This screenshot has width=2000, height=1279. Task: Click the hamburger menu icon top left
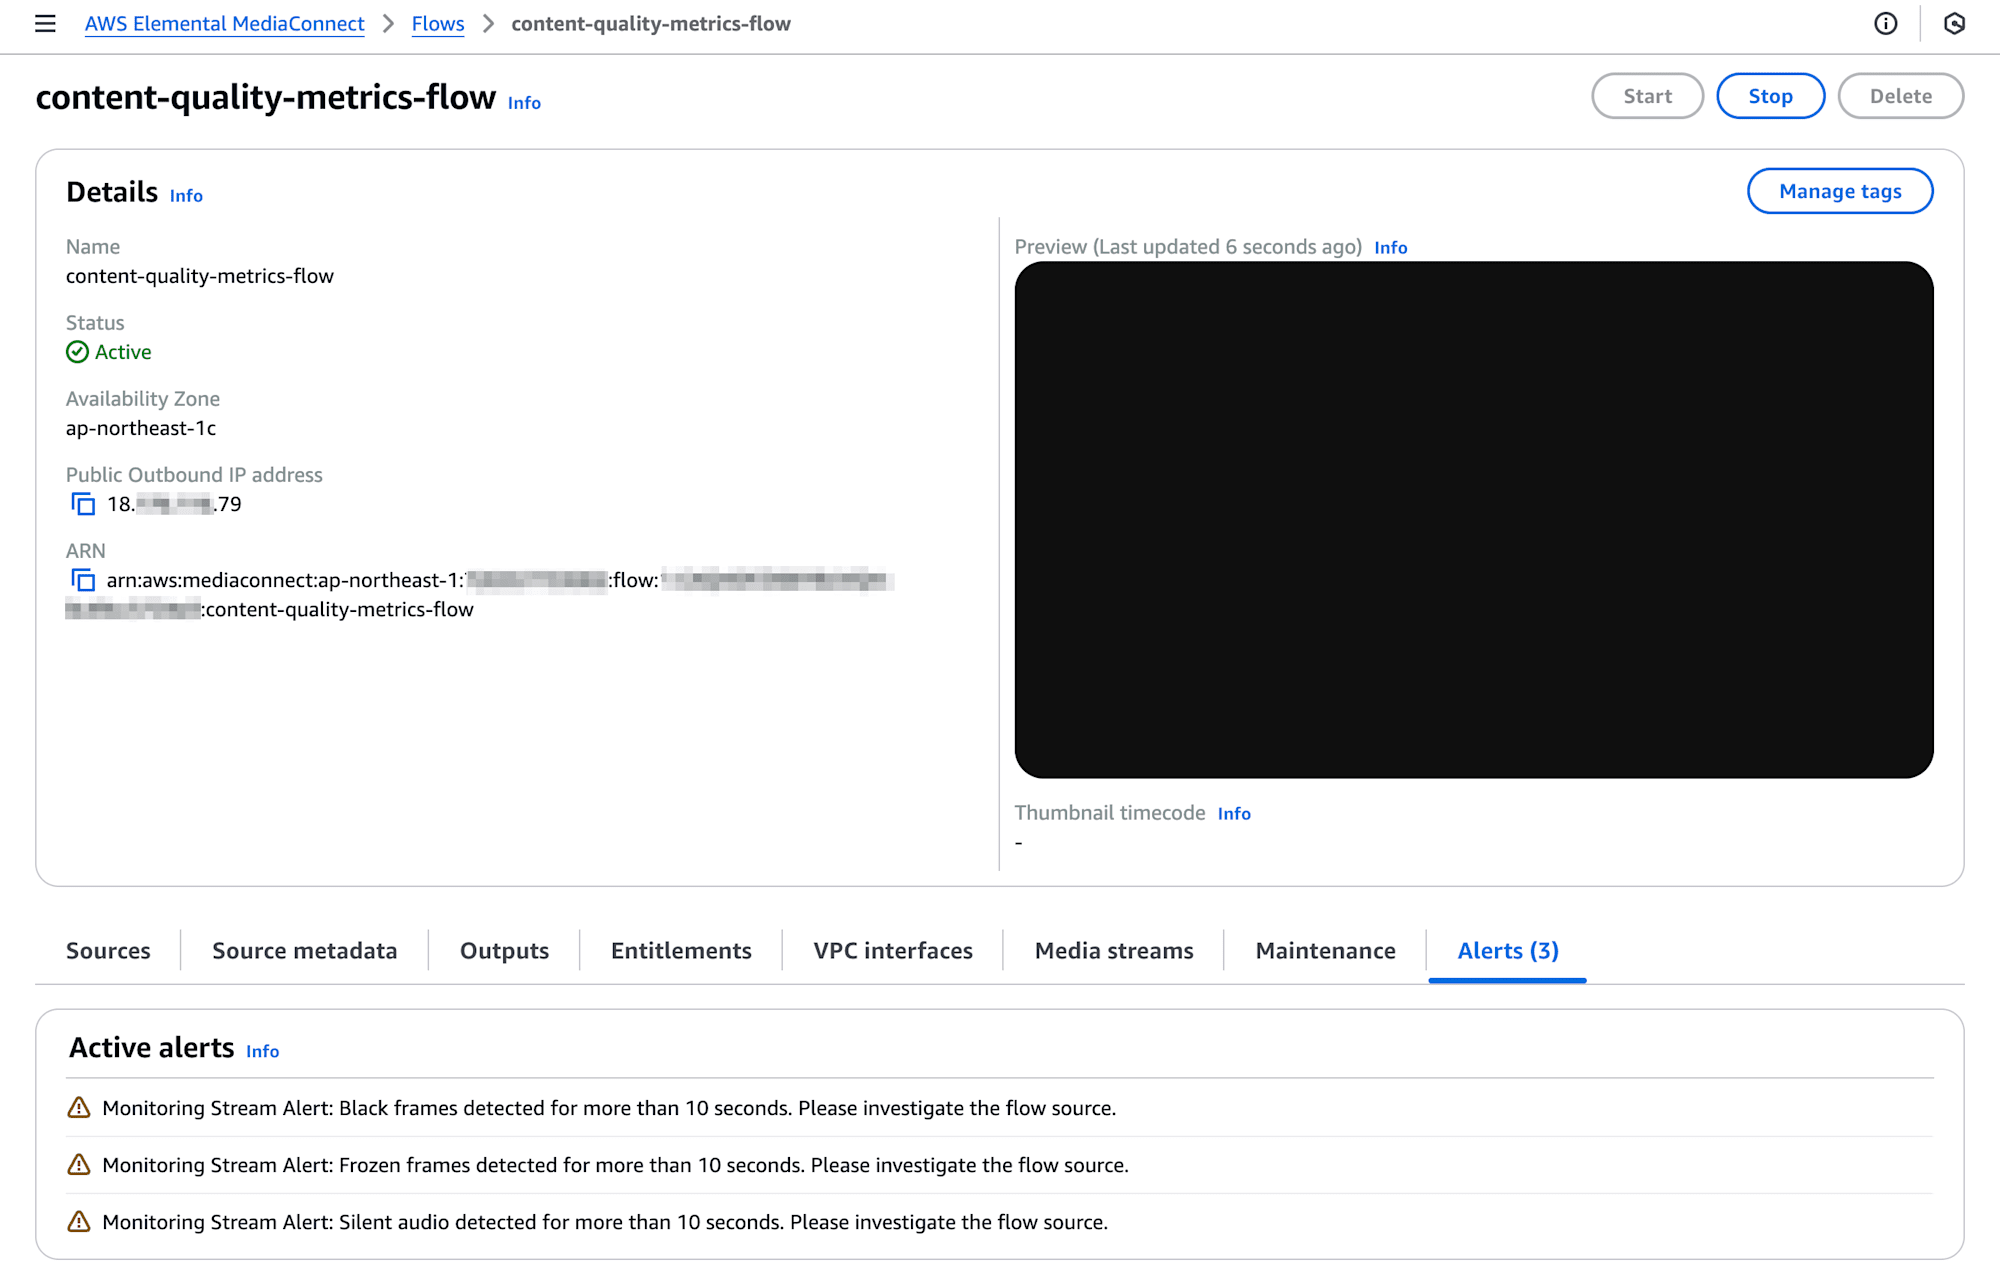[x=45, y=23]
